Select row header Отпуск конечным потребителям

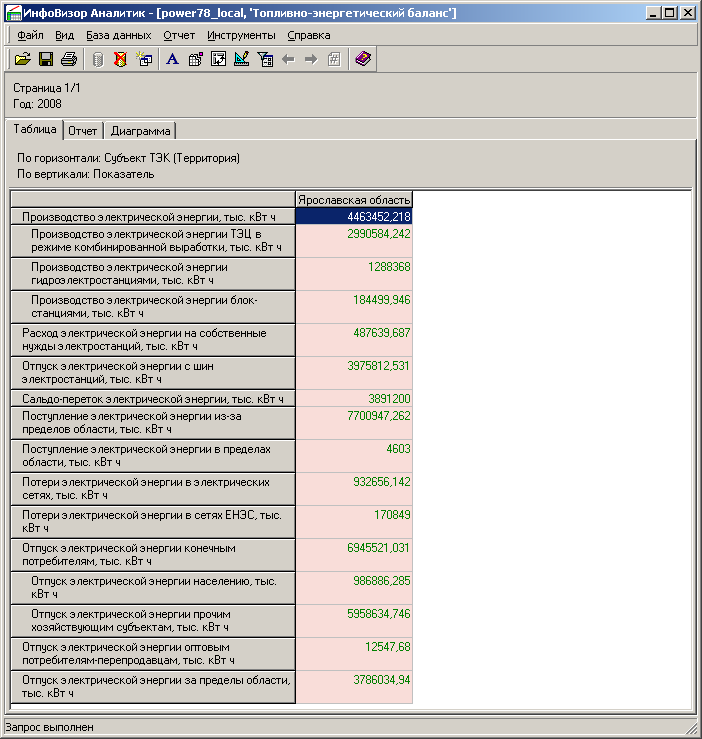pyautogui.click(x=153, y=555)
